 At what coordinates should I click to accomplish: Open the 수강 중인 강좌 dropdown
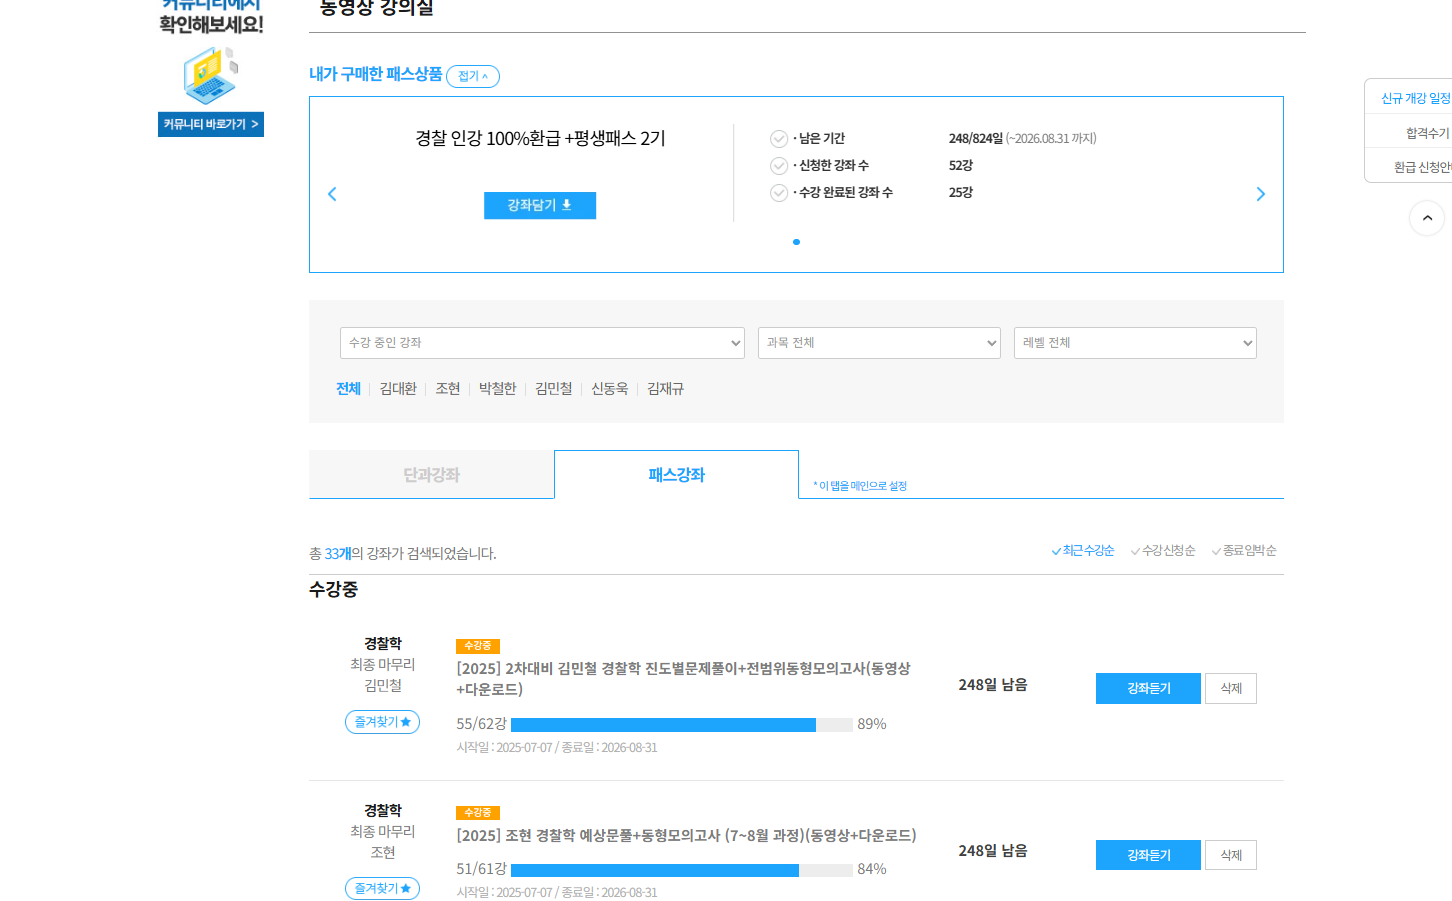pyautogui.click(x=542, y=343)
